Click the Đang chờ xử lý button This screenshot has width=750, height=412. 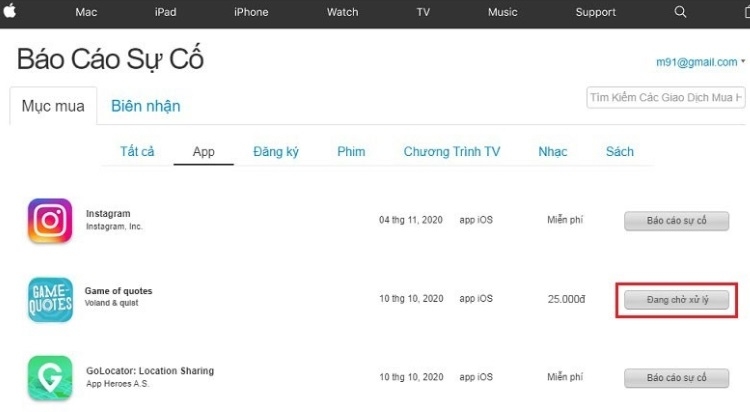coord(676,300)
